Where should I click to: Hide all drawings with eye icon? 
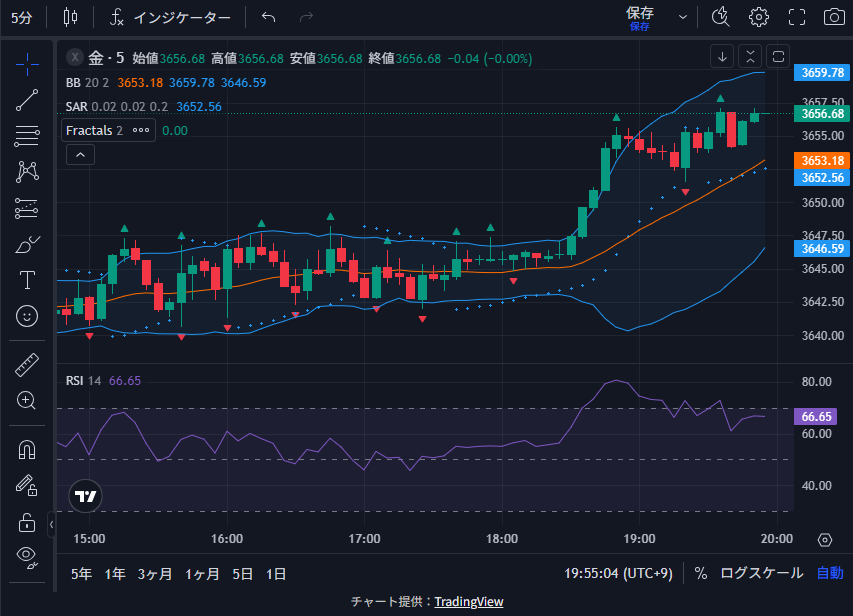pos(27,556)
